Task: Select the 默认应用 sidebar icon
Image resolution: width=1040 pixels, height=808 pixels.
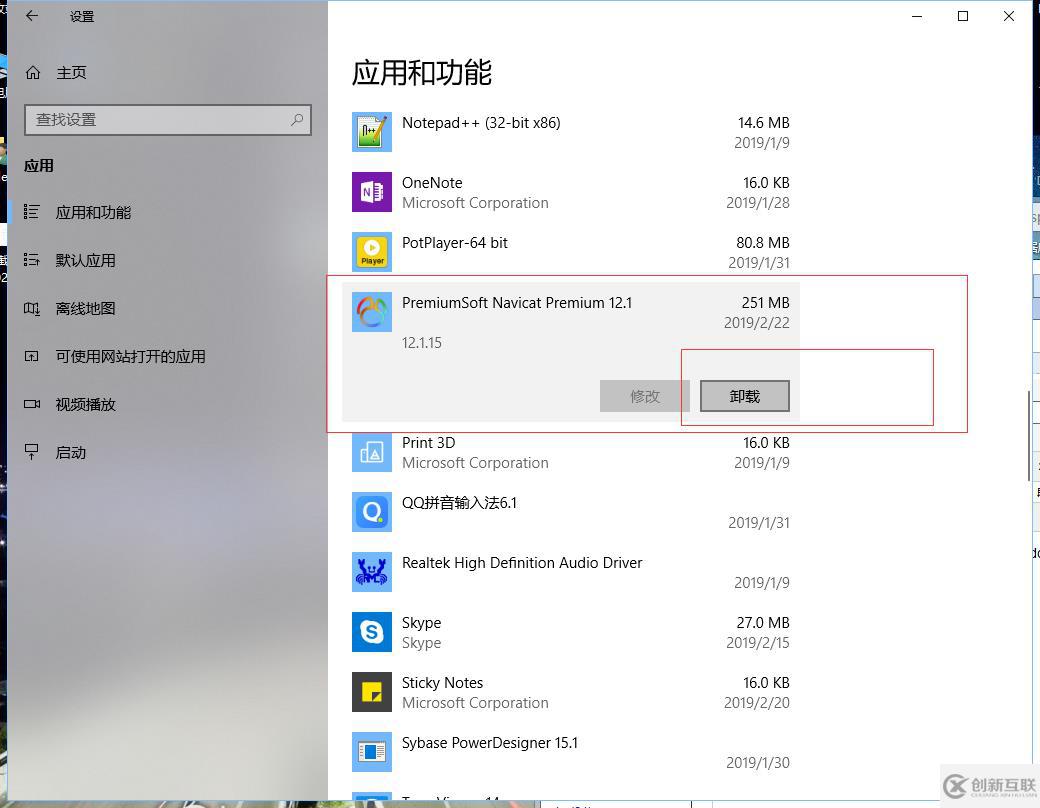Action: (31, 259)
